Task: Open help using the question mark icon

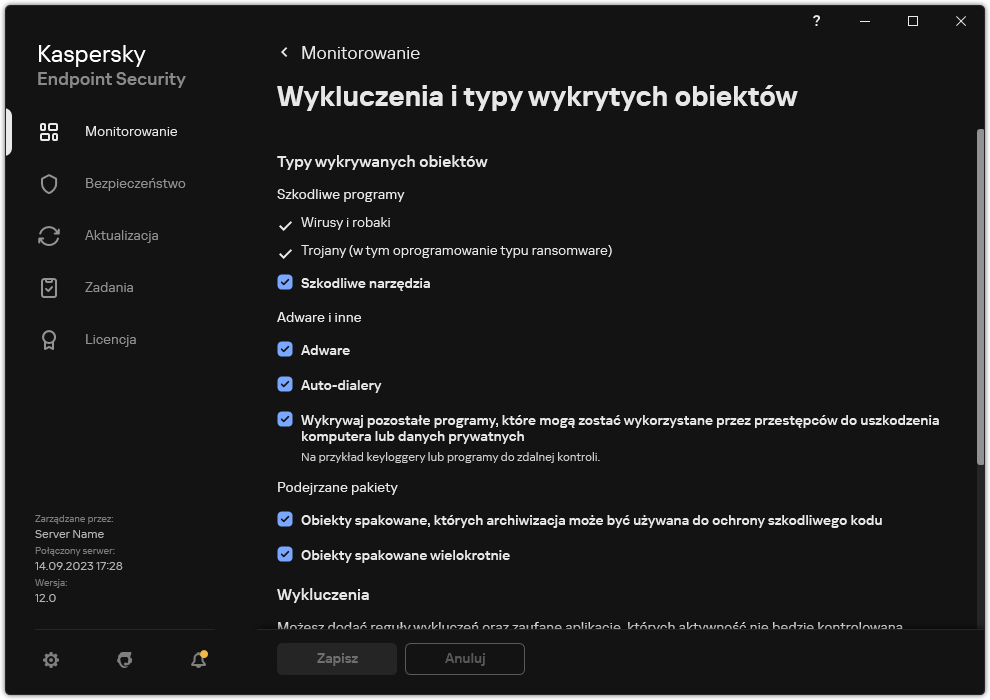Action: [x=816, y=21]
